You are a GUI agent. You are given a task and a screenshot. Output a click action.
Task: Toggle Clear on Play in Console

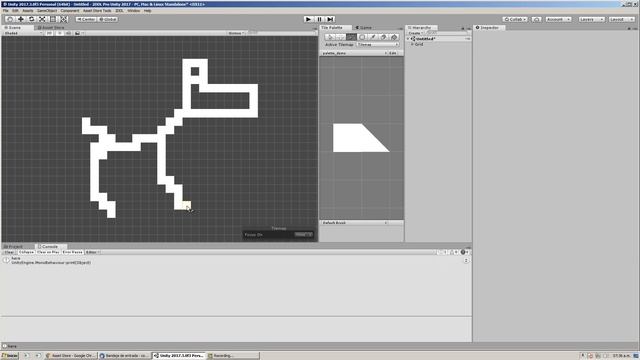(48, 252)
